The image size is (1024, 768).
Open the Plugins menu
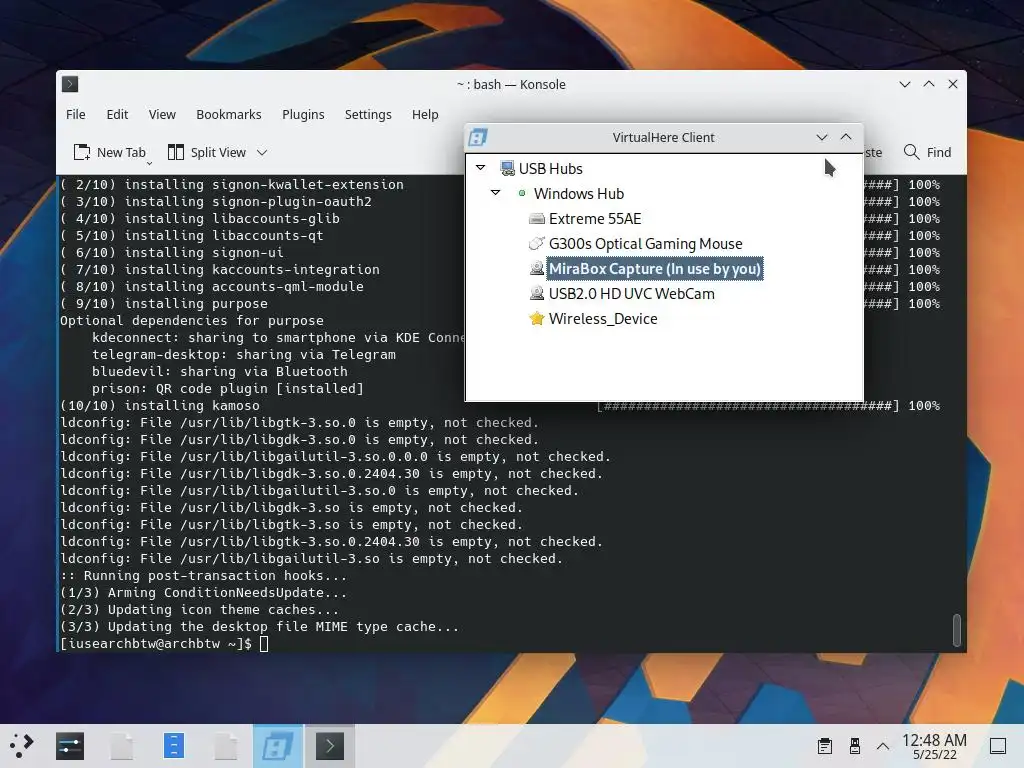[x=303, y=114]
